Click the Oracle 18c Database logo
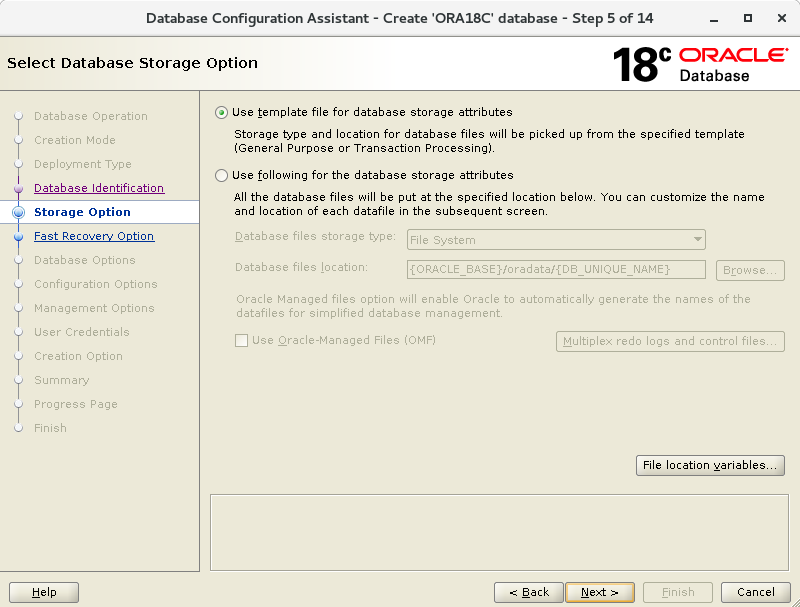This screenshot has height=607, width=800. [701, 64]
